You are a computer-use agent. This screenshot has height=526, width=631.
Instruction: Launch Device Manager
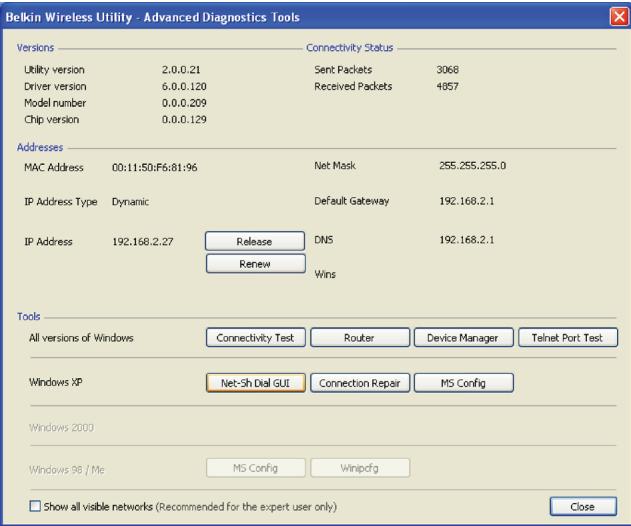pos(463,338)
